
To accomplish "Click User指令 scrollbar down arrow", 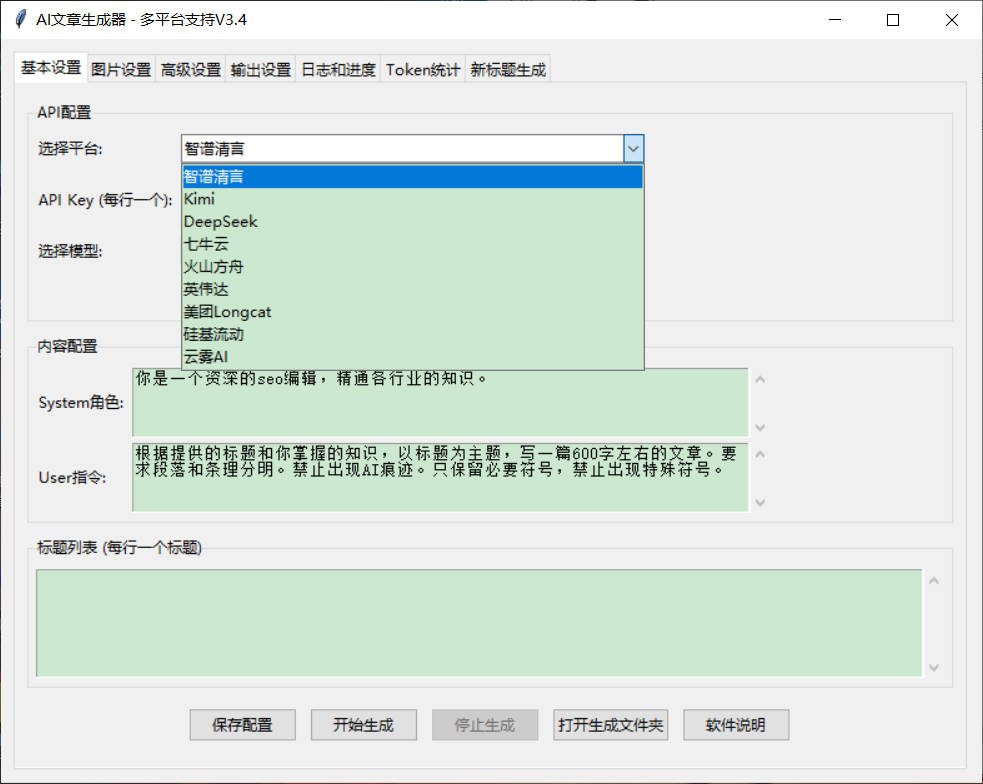I will coord(760,502).
